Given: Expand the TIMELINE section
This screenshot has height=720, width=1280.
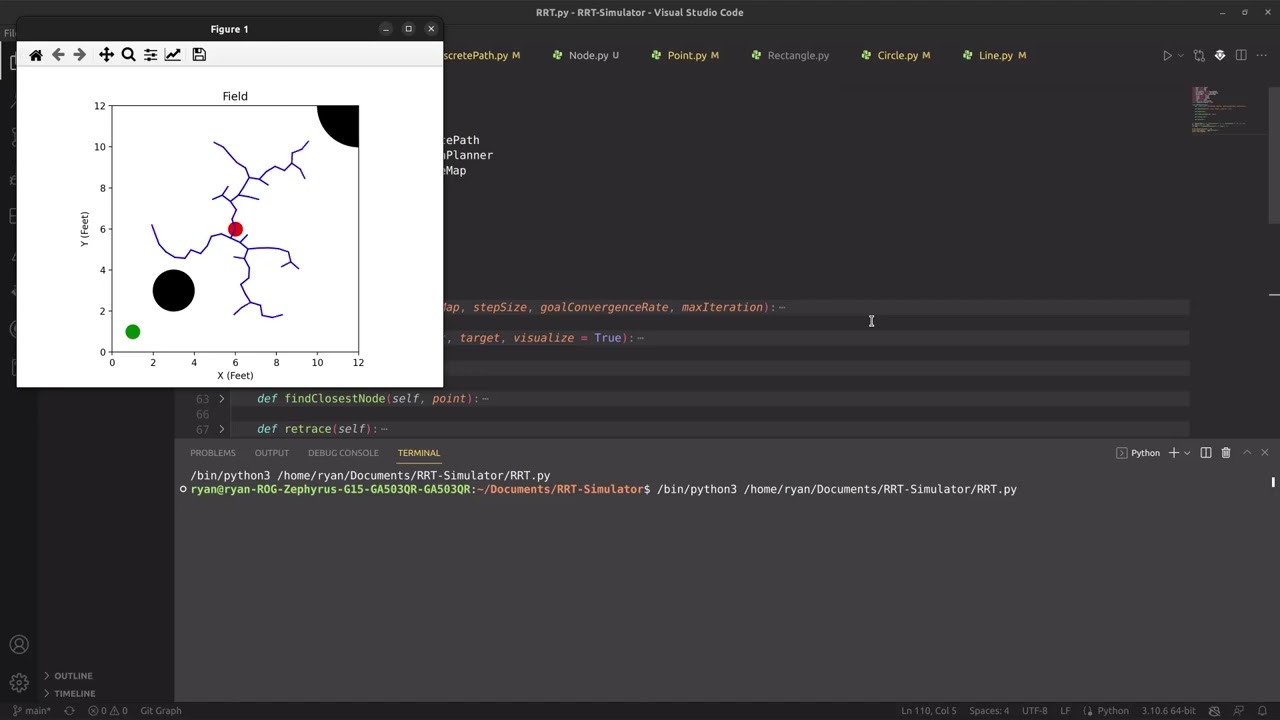Looking at the screenshot, I should coord(74,693).
